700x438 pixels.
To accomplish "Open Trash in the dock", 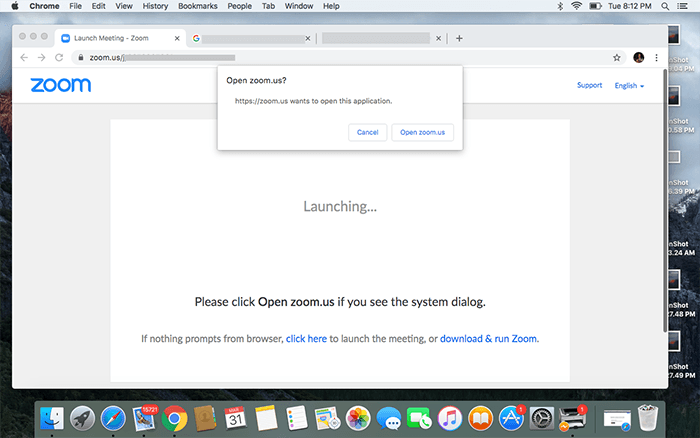I will [648, 418].
